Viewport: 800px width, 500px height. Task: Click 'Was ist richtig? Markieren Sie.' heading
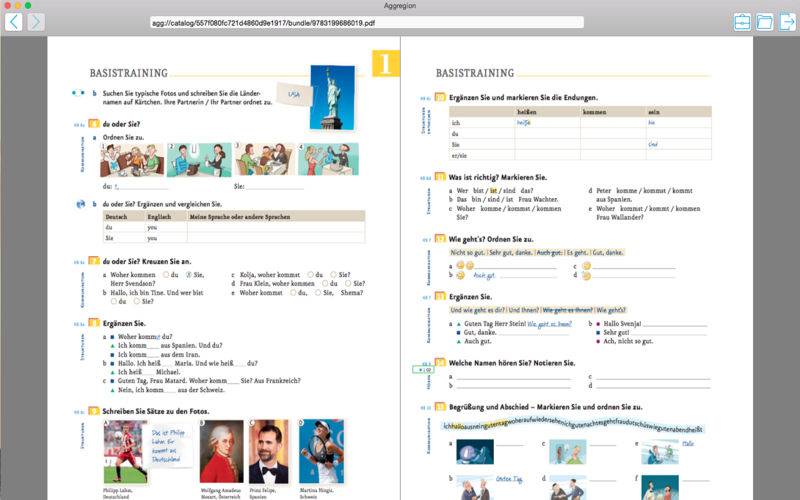497,178
